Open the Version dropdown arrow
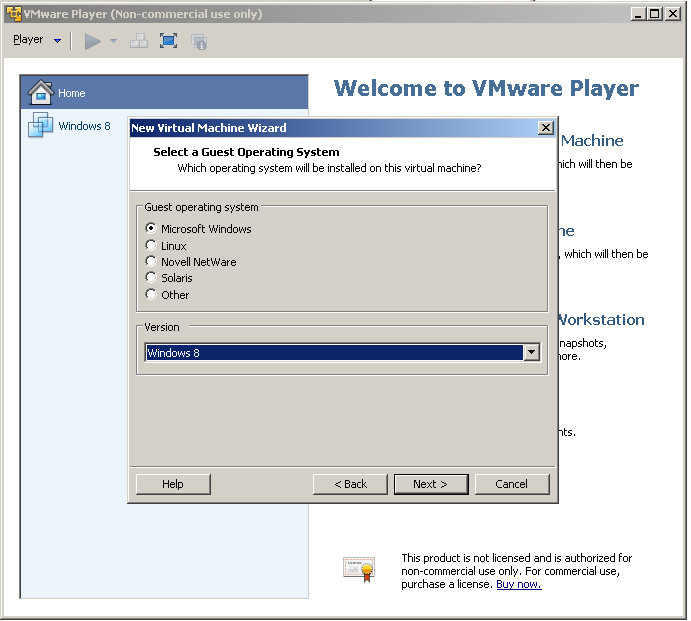Screen dimensions: 691x621 (x=532, y=353)
